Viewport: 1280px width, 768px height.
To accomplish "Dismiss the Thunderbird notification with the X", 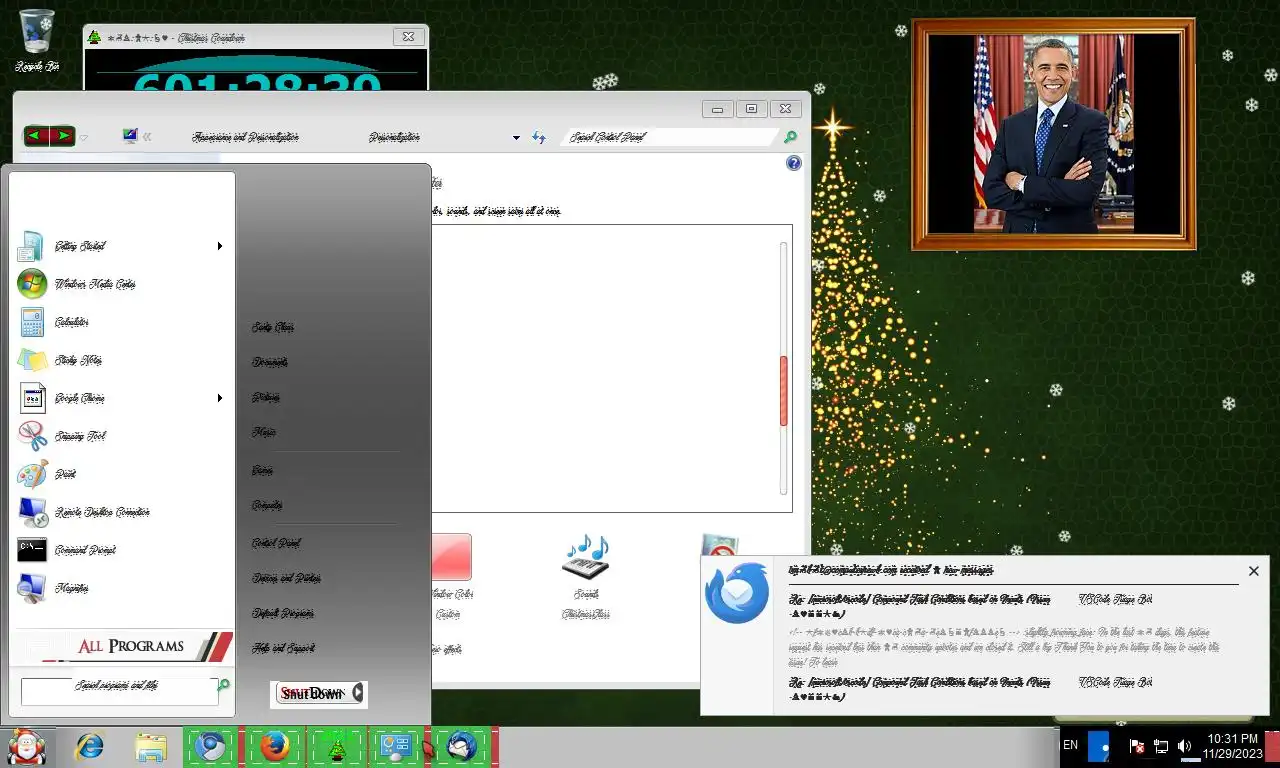I will pyautogui.click(x=1254, y=571).
